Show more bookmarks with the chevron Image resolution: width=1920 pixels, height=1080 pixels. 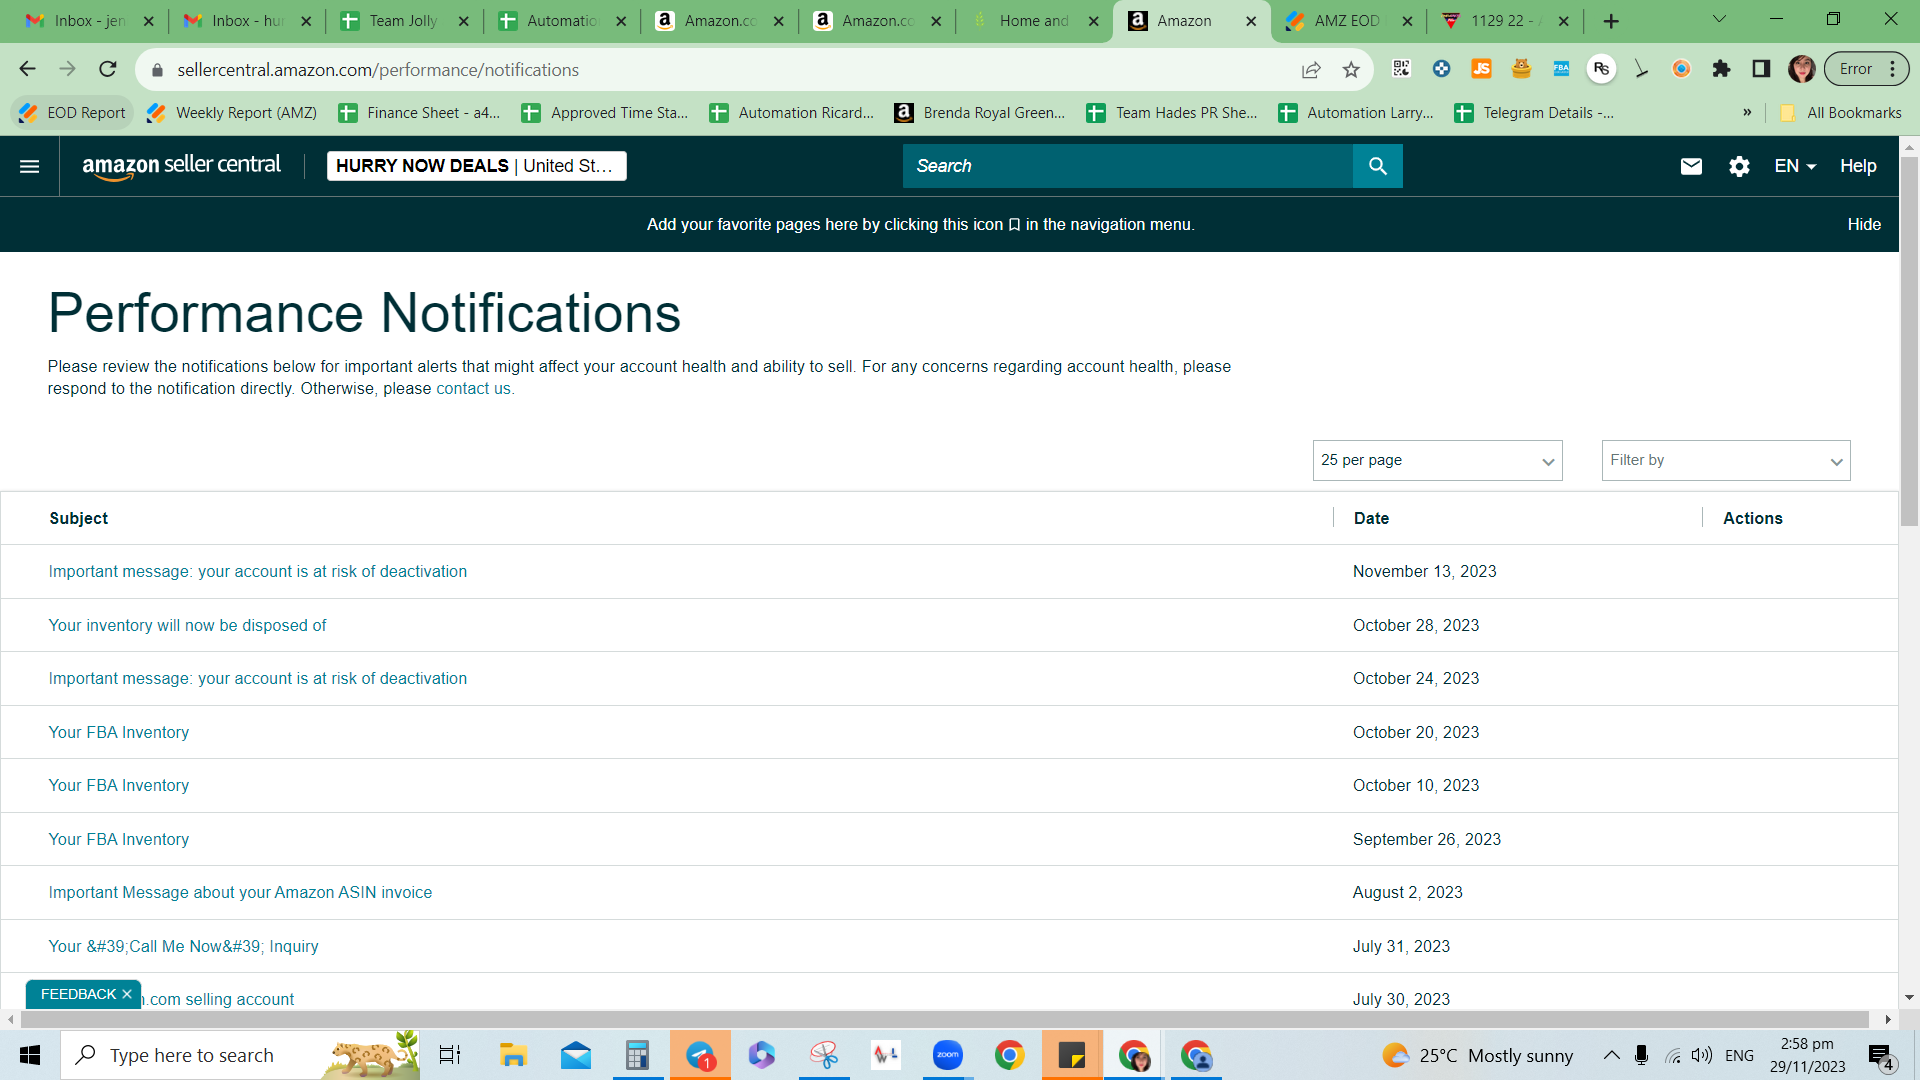(x=1747, y=113)
